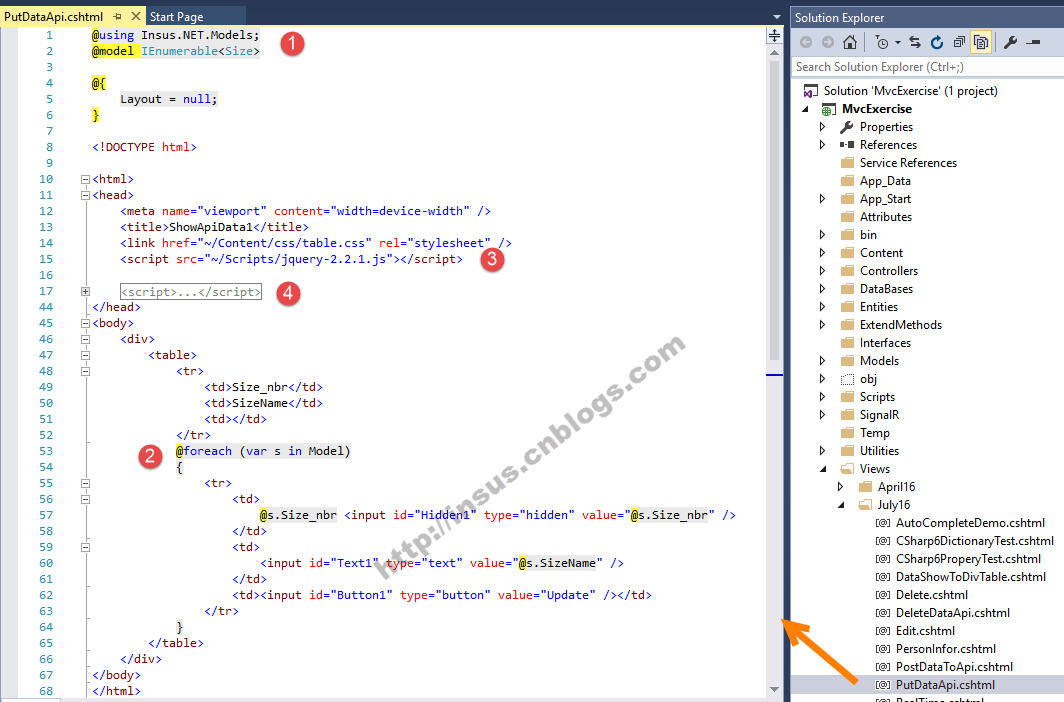
Task: Select the Attributes folder
Action: click(x=886, y=217)
